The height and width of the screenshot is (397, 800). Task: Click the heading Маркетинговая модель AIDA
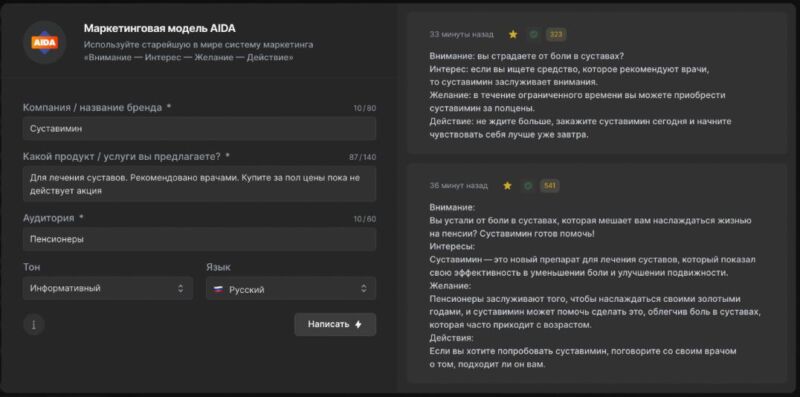(160, 29)
